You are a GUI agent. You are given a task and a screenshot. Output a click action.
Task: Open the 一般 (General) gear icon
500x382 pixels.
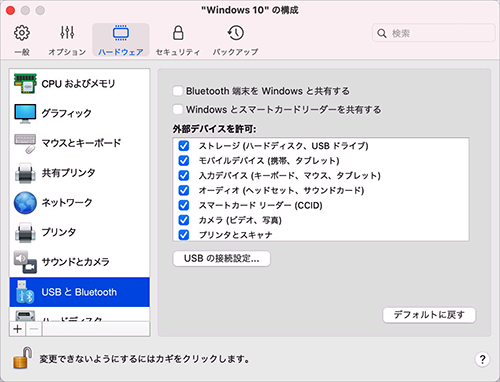point(22,33)
